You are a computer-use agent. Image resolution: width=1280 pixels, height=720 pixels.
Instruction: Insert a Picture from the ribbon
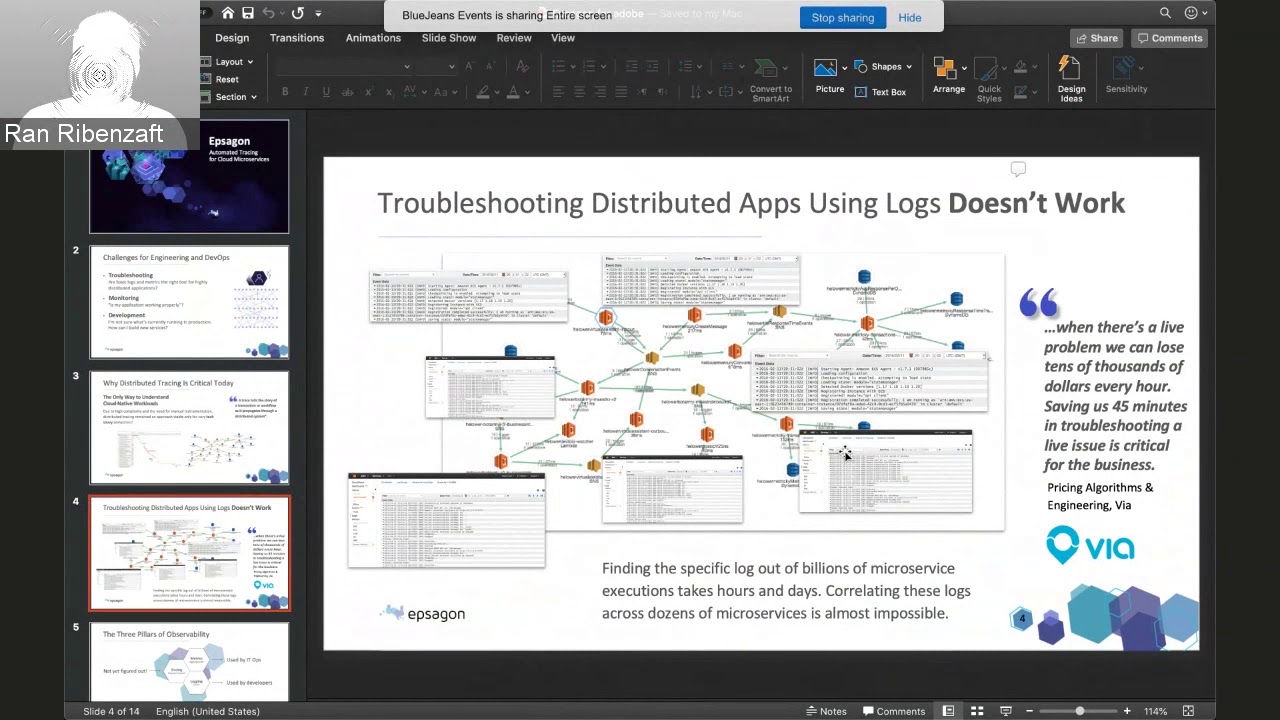(829, 76)
